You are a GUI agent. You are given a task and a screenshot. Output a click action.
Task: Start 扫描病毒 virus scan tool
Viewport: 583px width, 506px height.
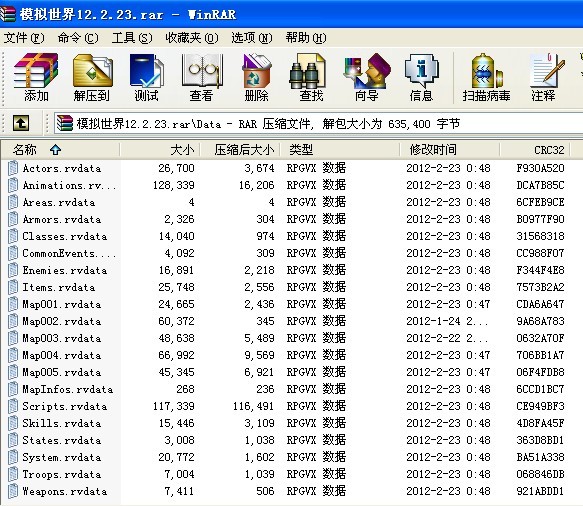pos(486,77)
